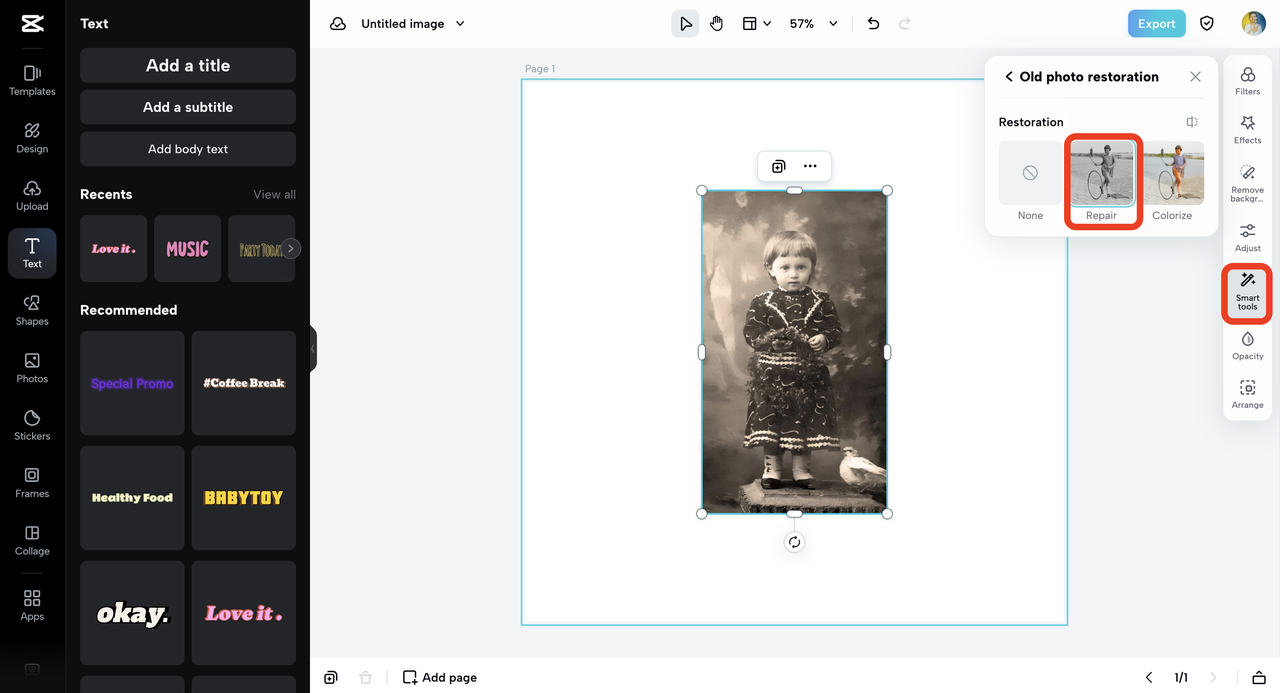Select the pointer selection tool
This screenshot has width=1280, height=693.
coord(685,24)
